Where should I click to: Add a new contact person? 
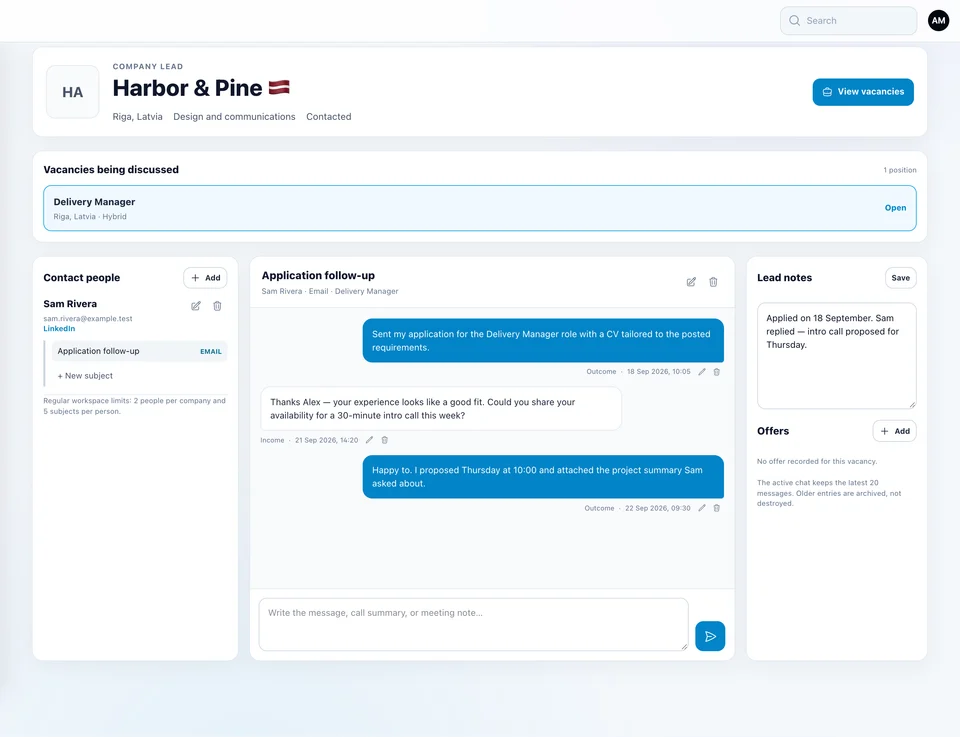[205, 278]
